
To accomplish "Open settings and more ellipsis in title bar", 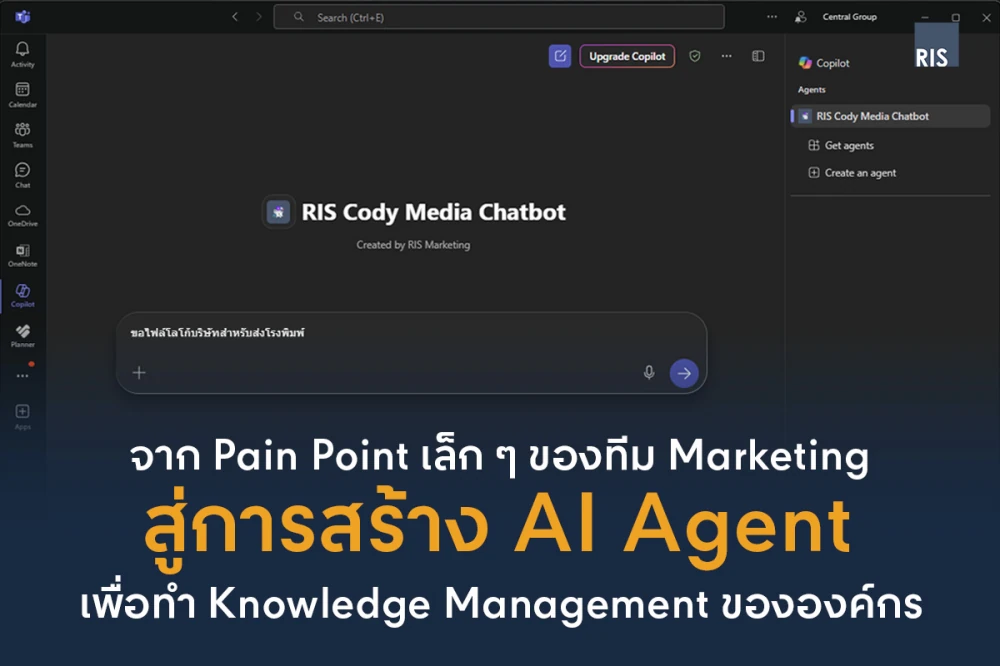I will click(772, 17).
